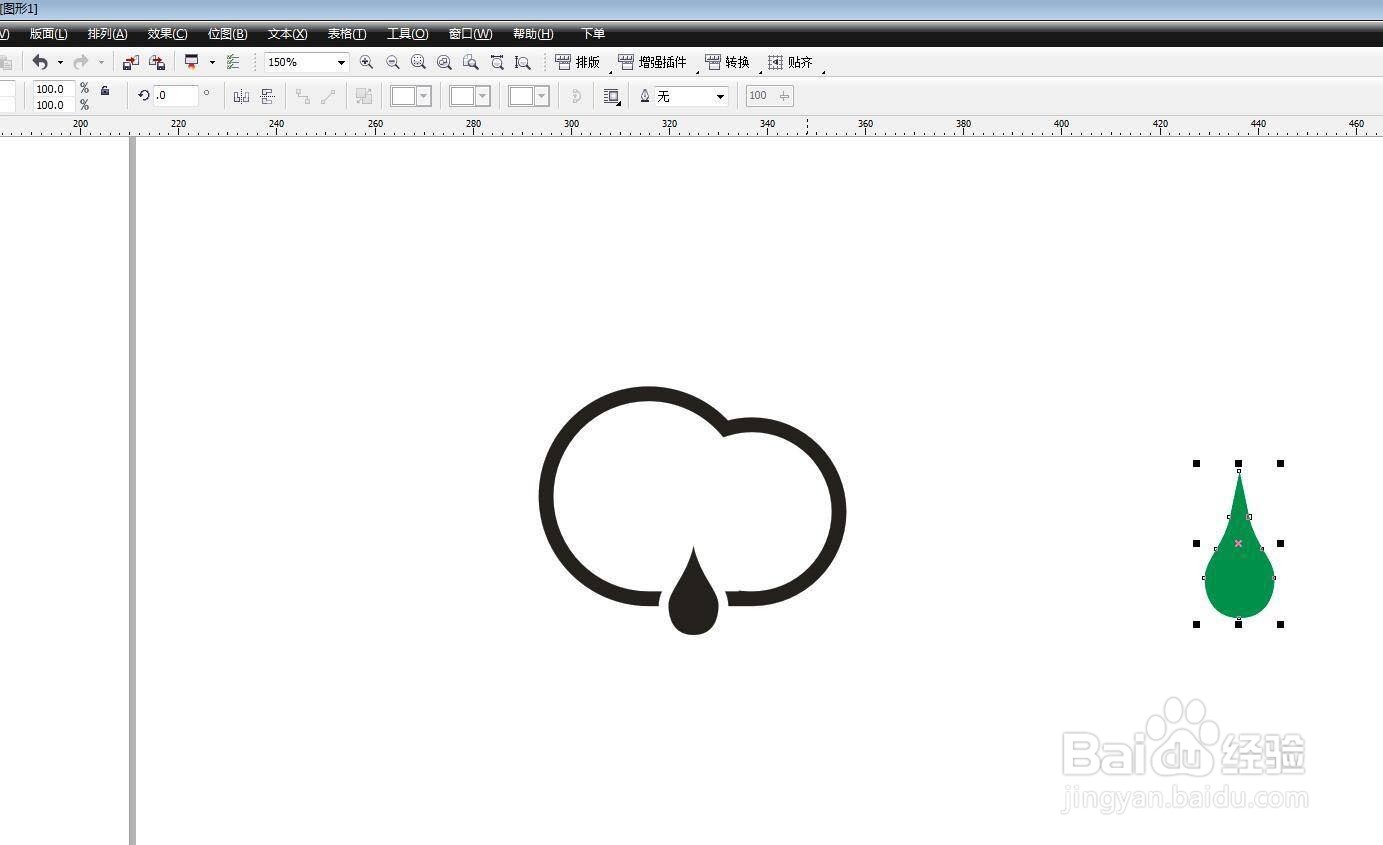1383x845 pixels.
Task: Click the Zoom Out magnifier icon
Action: click(x=393, y=62)
